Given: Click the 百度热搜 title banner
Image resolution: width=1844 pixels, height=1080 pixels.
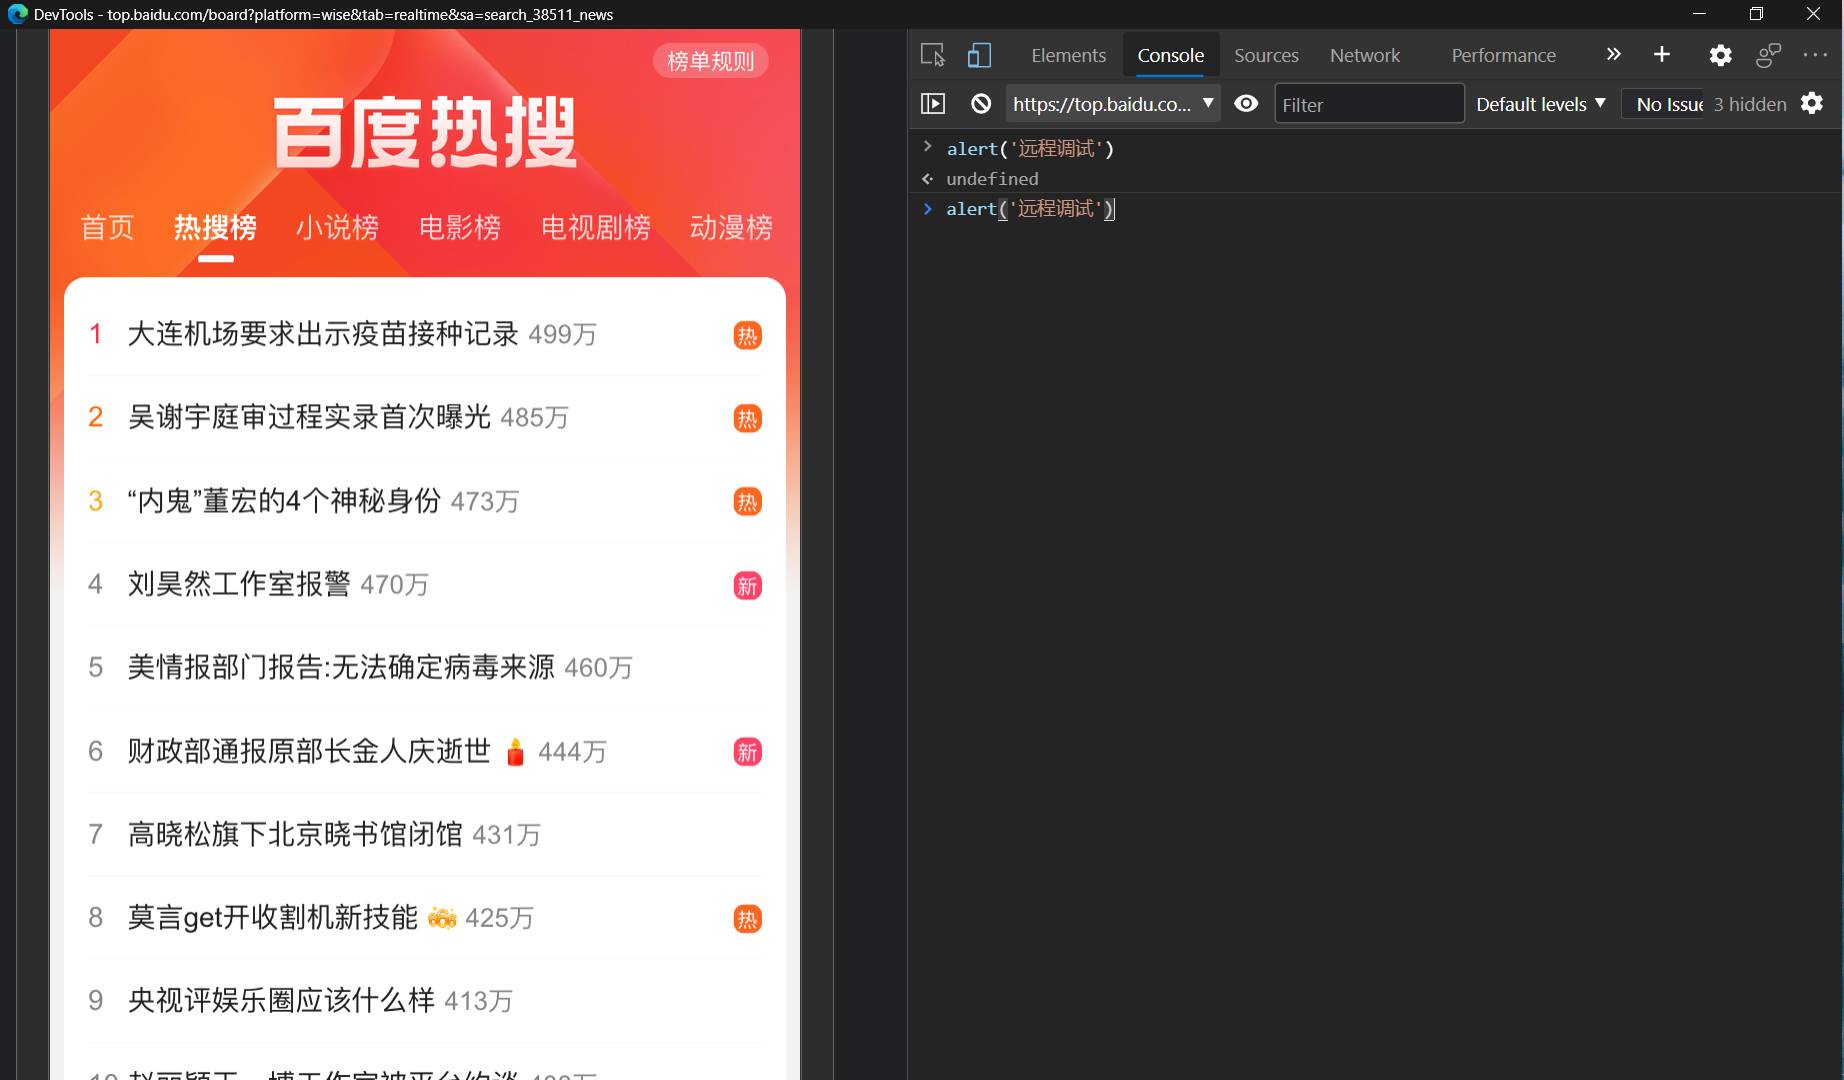Looking at the screenshot, I should (425, 132).
